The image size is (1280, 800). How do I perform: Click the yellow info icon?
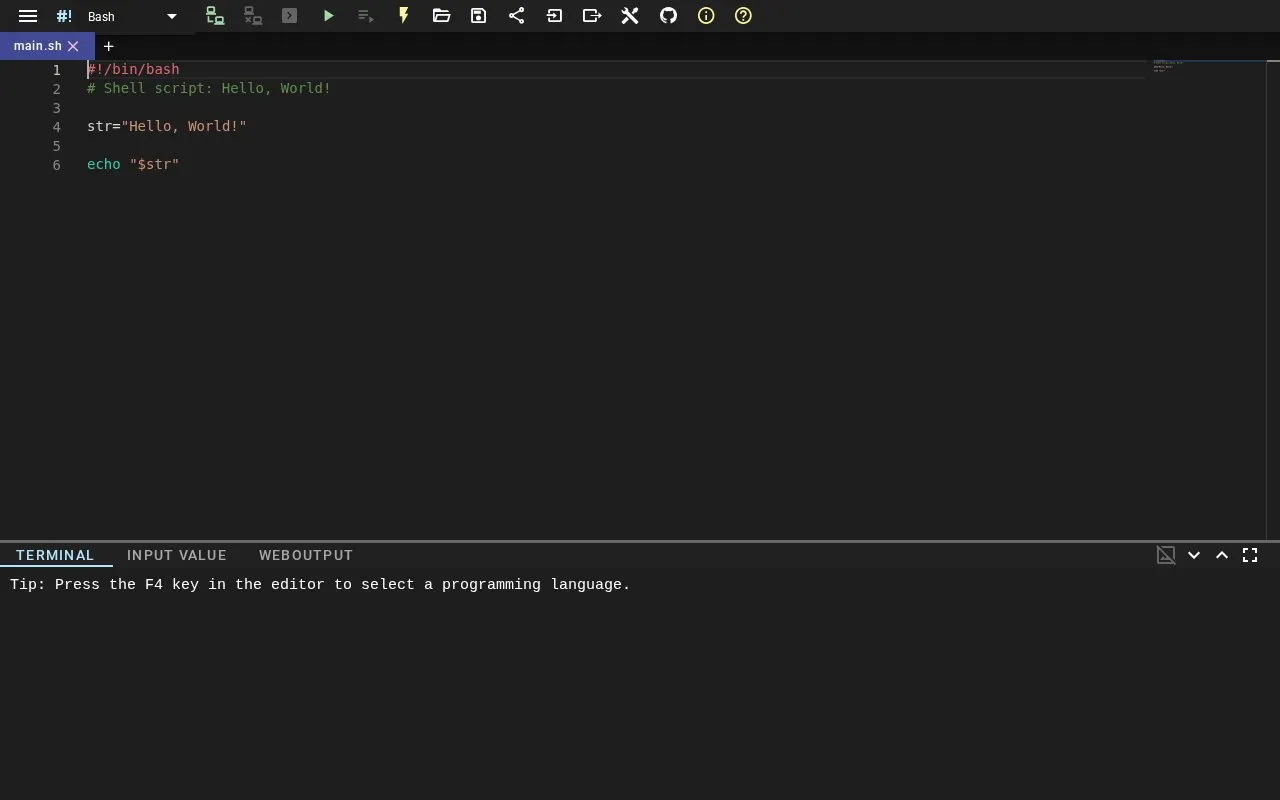pyautogui.click(x=706, y=16)
